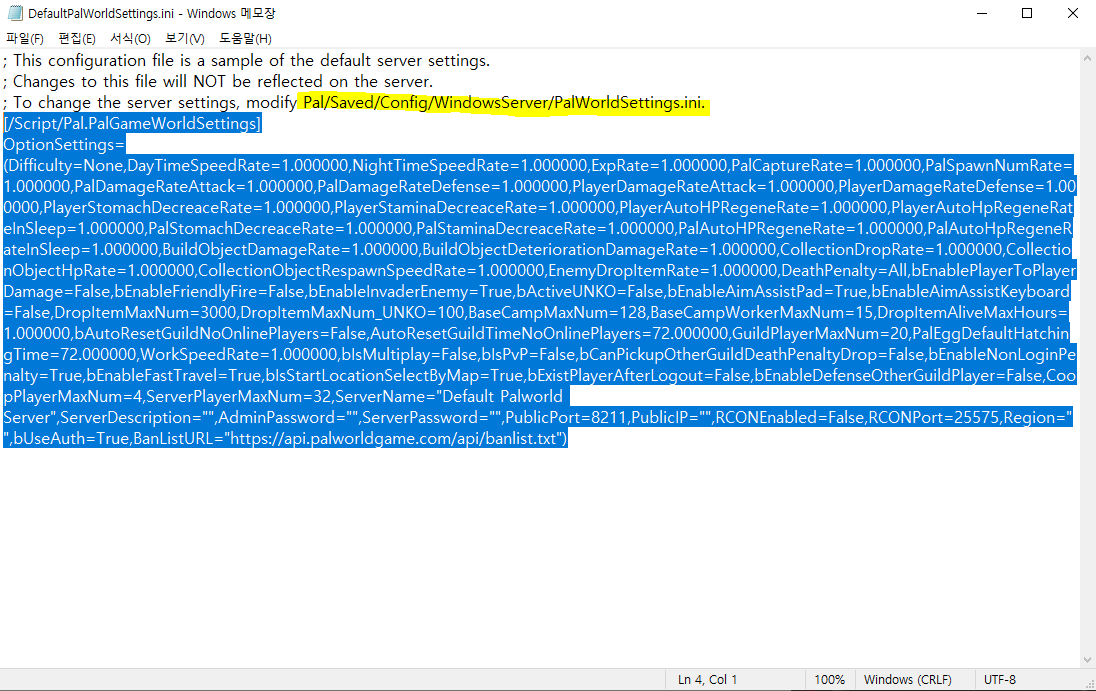1096x691 pixels.
Task: Open the 파일(F) menu
Action: 24,38
